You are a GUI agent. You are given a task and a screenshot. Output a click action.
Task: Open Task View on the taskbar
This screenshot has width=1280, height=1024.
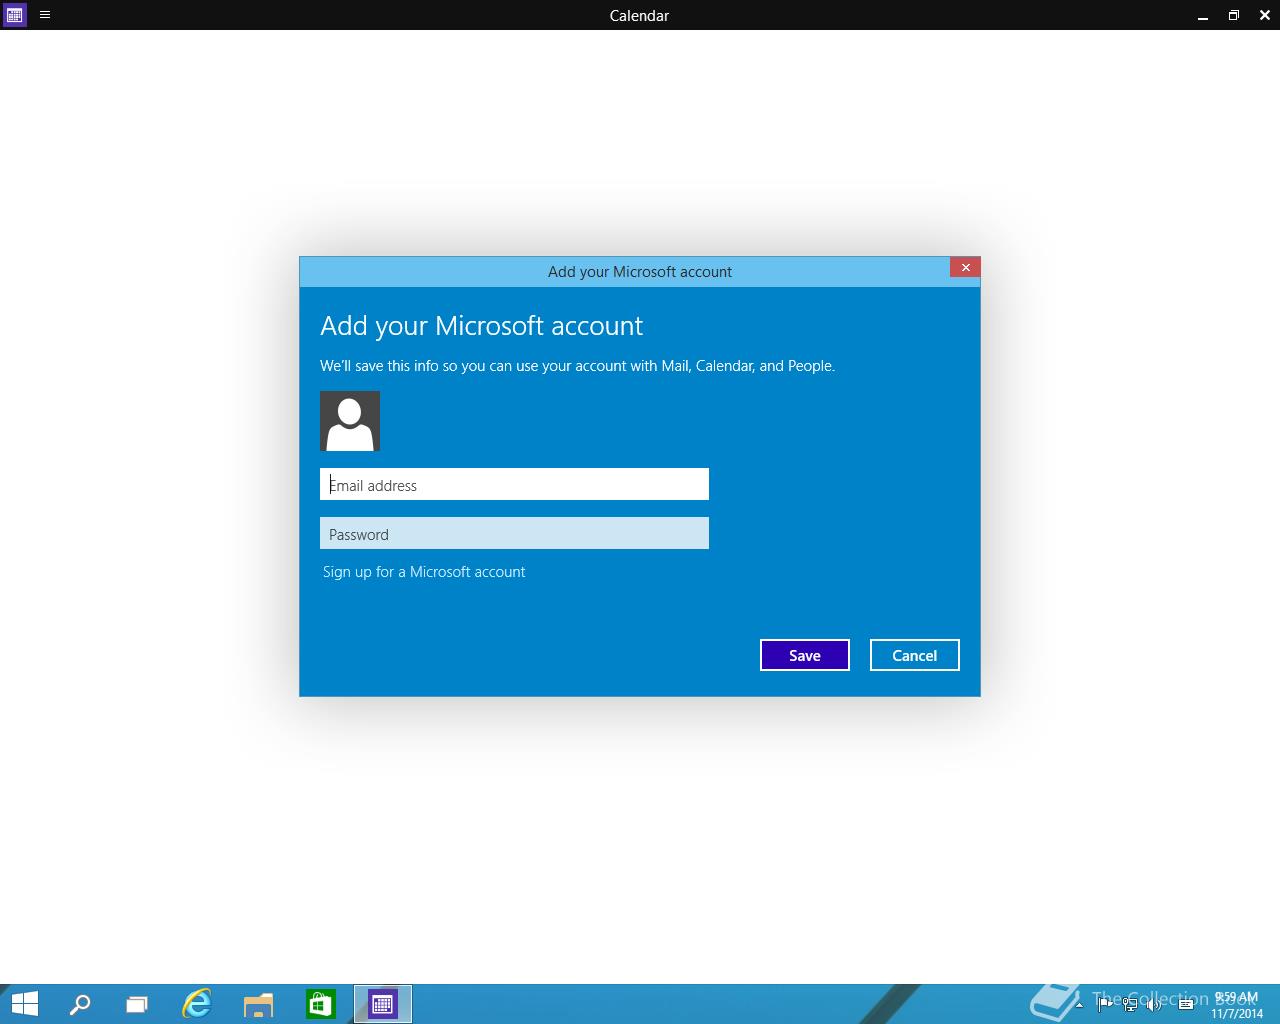(x=137, y=1004)
